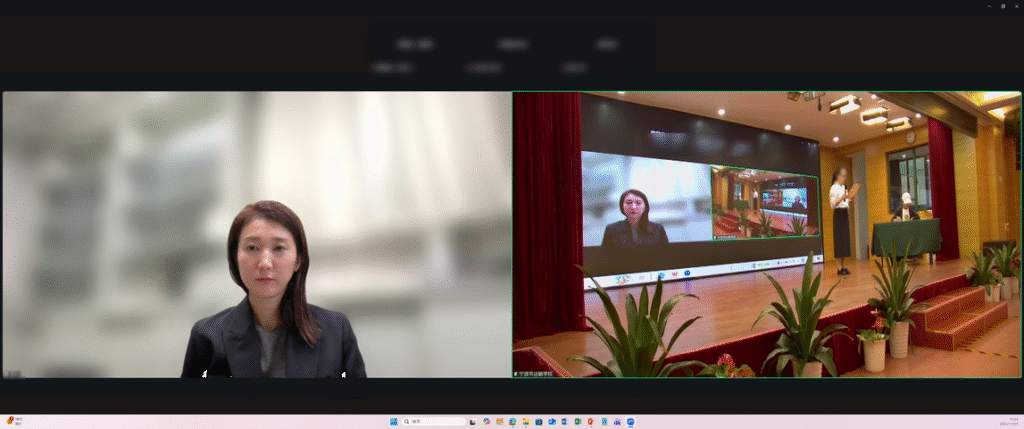
Task: Open the Windows Start menu
Action: pos(393,422)
